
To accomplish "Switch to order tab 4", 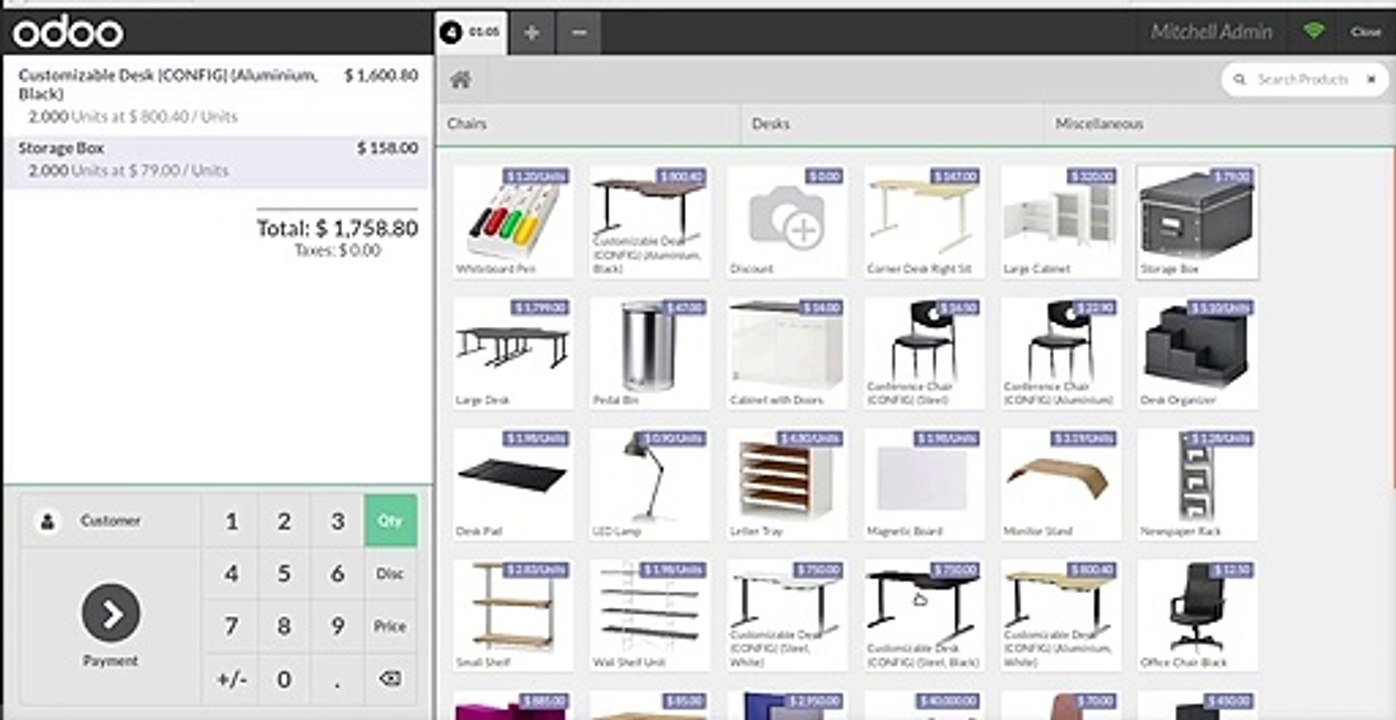I will (471, 33).
